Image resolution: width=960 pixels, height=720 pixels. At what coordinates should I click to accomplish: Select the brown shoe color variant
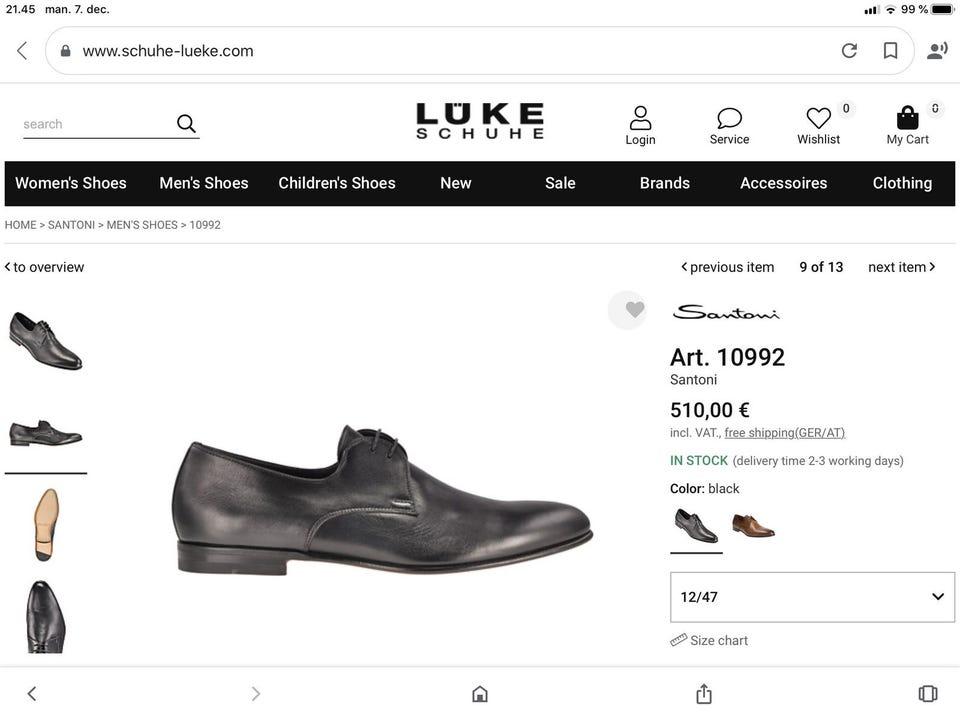pos(753,525)
